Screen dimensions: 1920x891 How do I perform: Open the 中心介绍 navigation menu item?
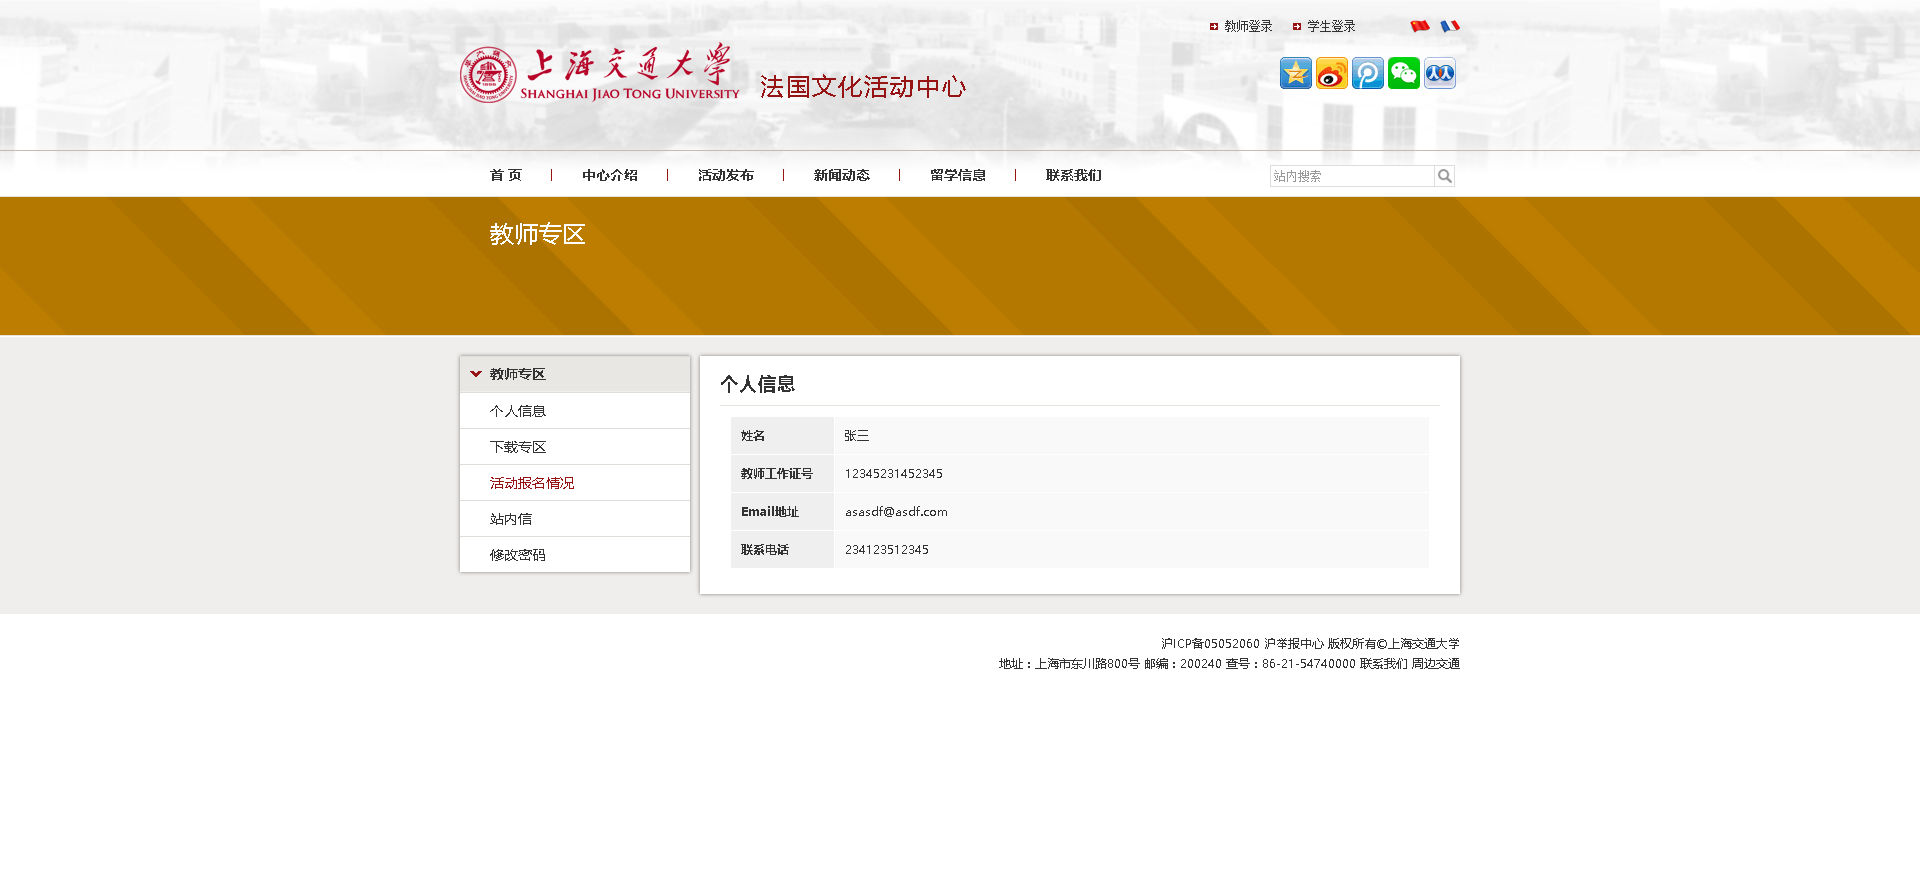click(609, 175)
